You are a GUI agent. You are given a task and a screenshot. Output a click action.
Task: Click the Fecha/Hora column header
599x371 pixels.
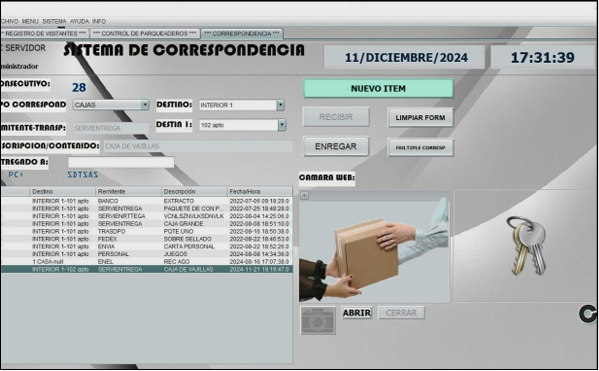pyautogui.click(x=259, y=191)
